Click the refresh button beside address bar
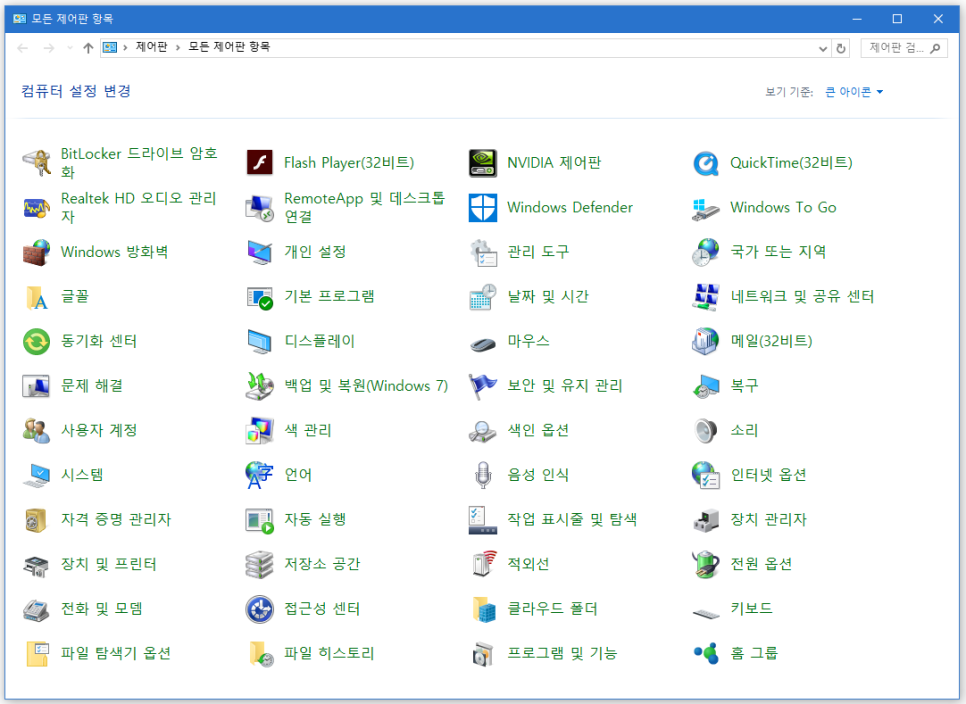 (x=841, y=48)
